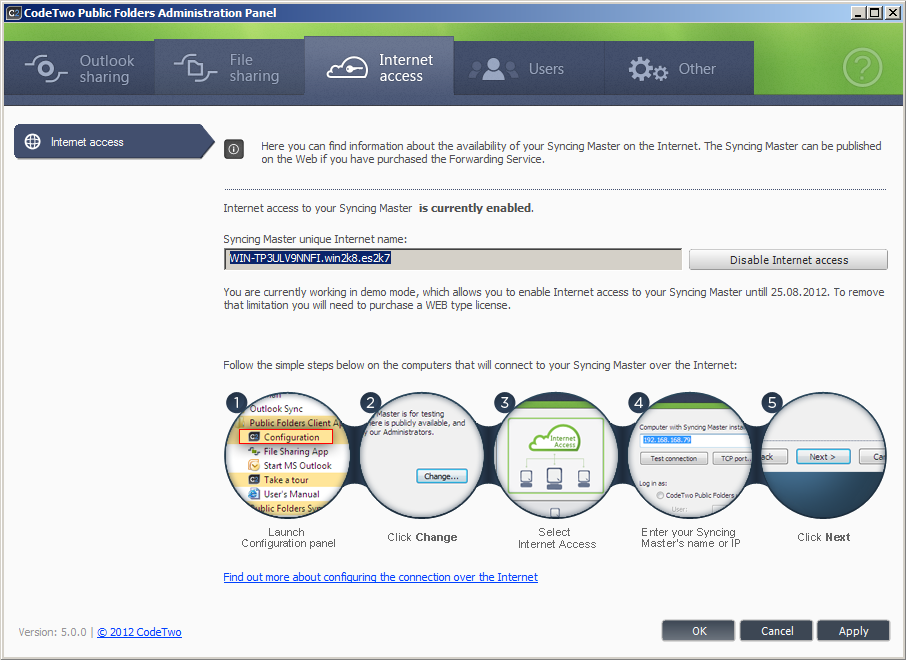This screenshot has height=660, width=906.
Task: Click Disable Internet access button
Action: (x=789, y=260)
